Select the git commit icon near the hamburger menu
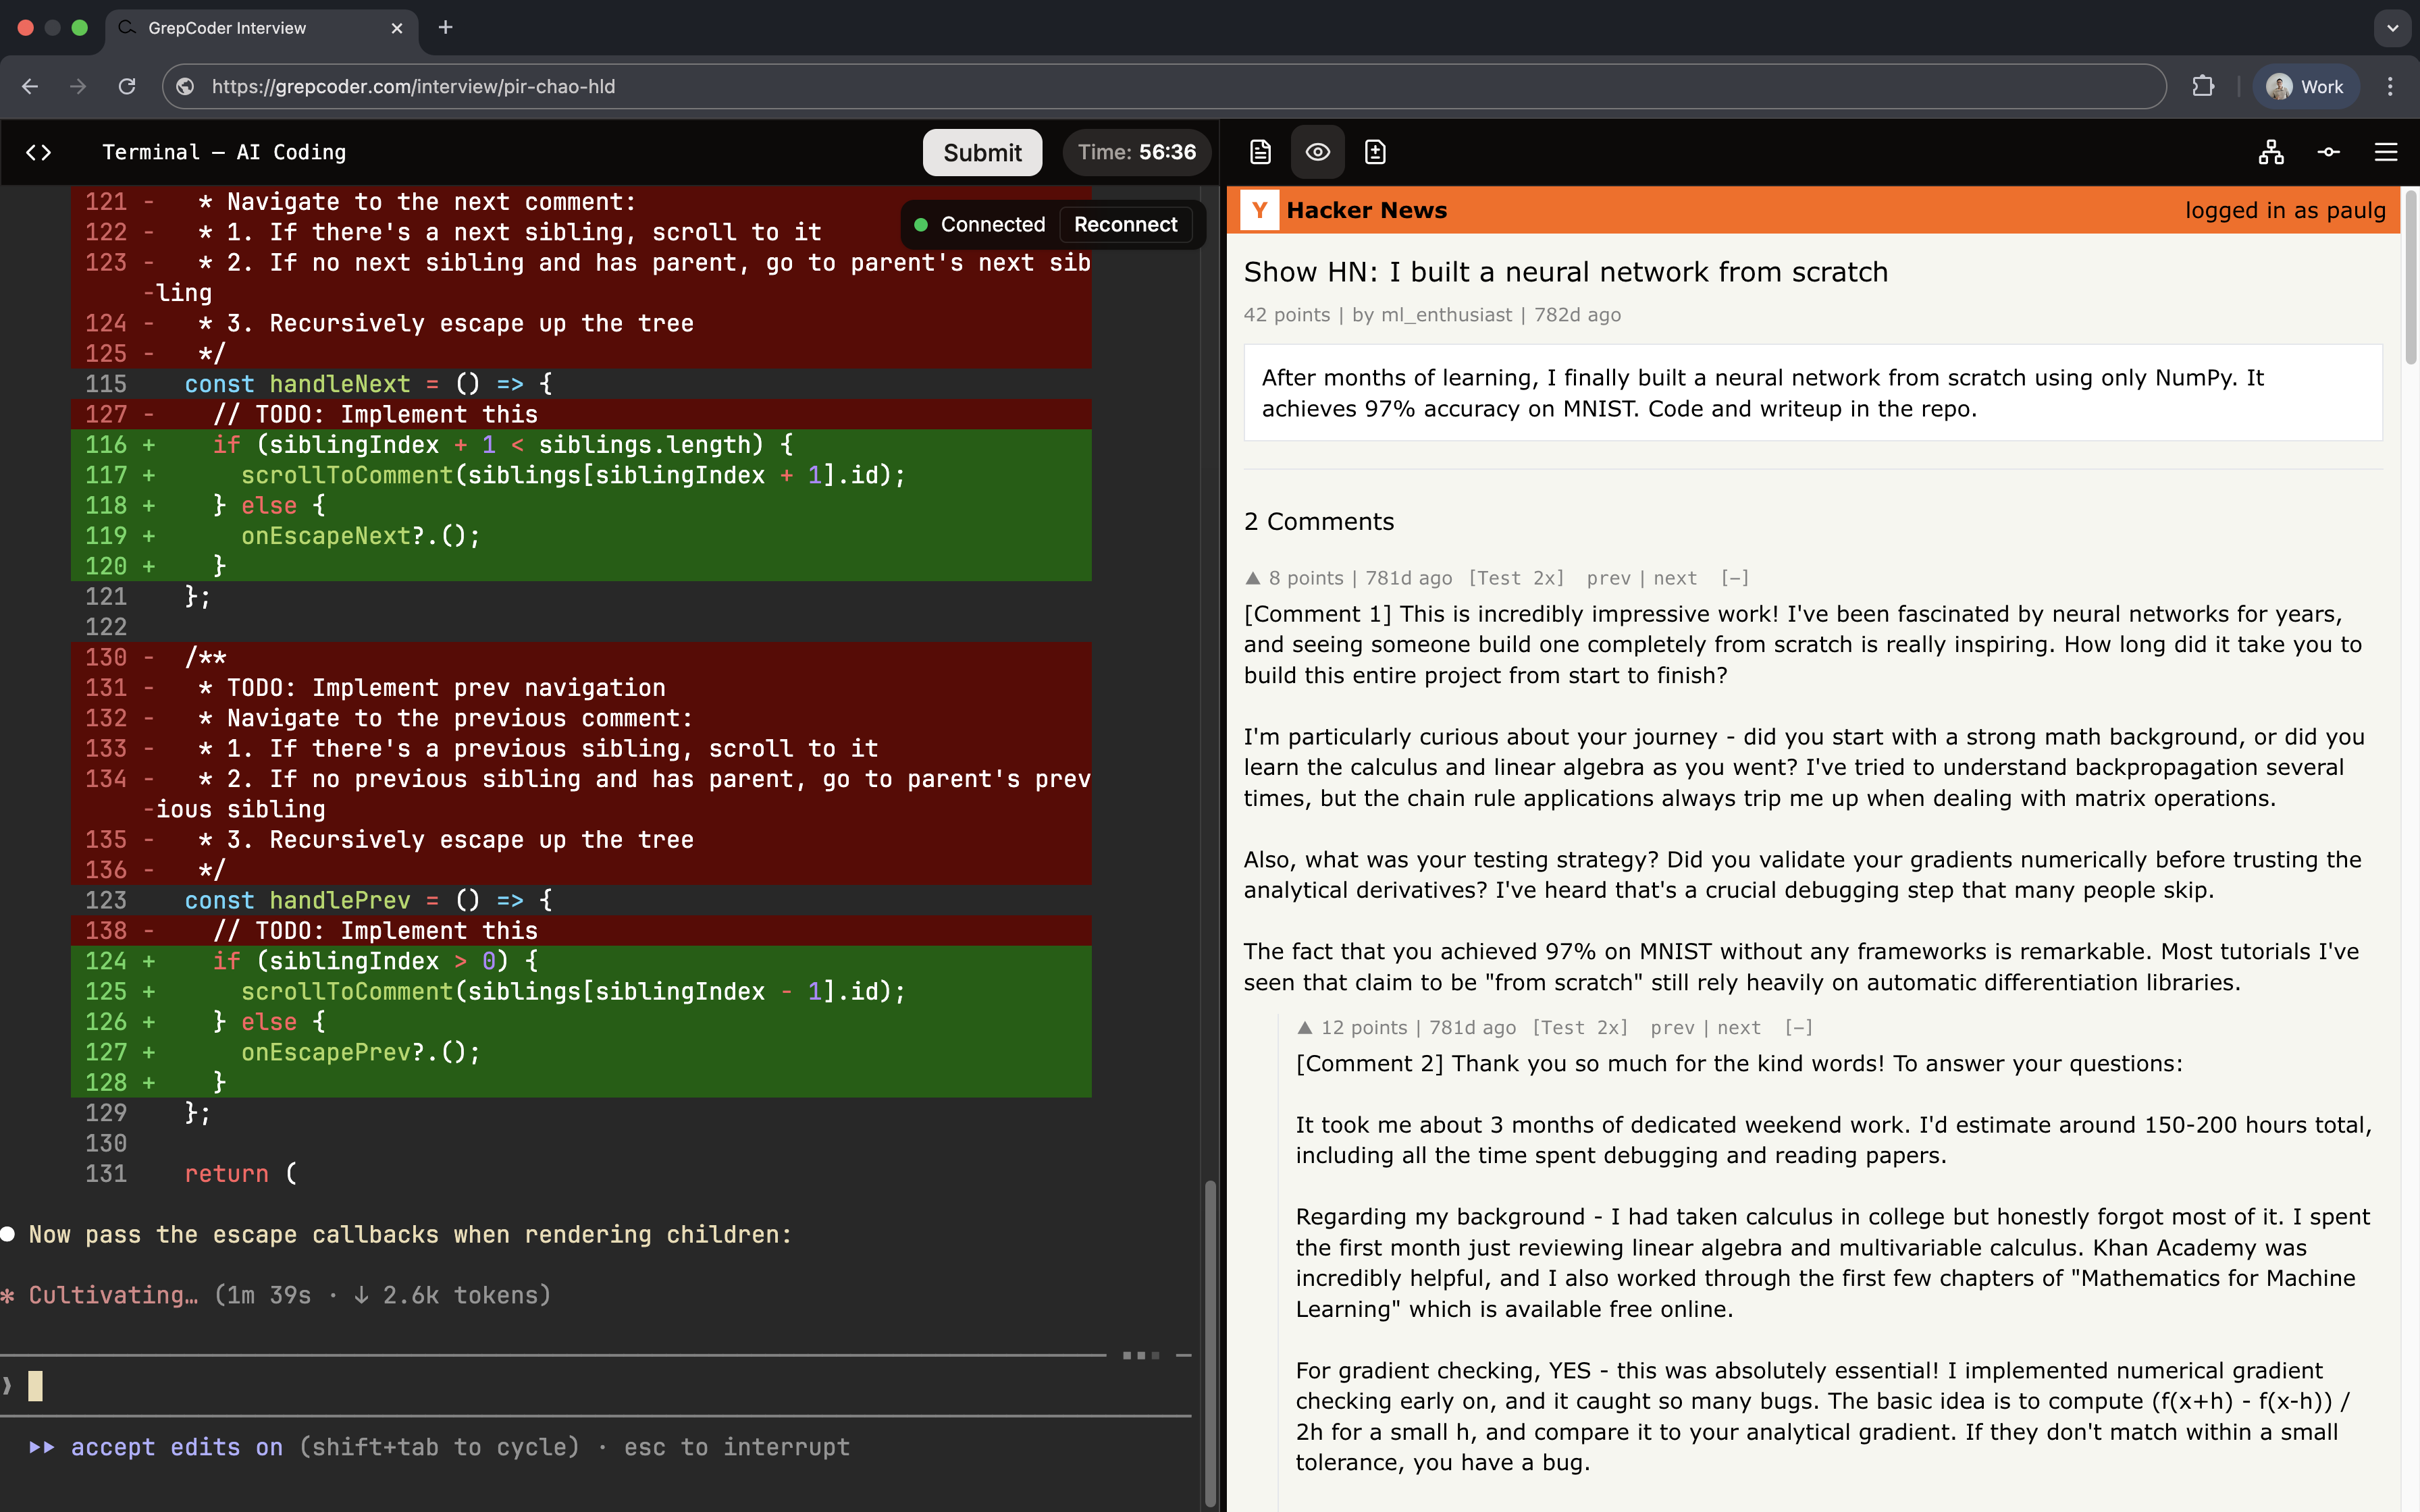The width and height of the screenshot is (2420, 1512). (2328, 152)
